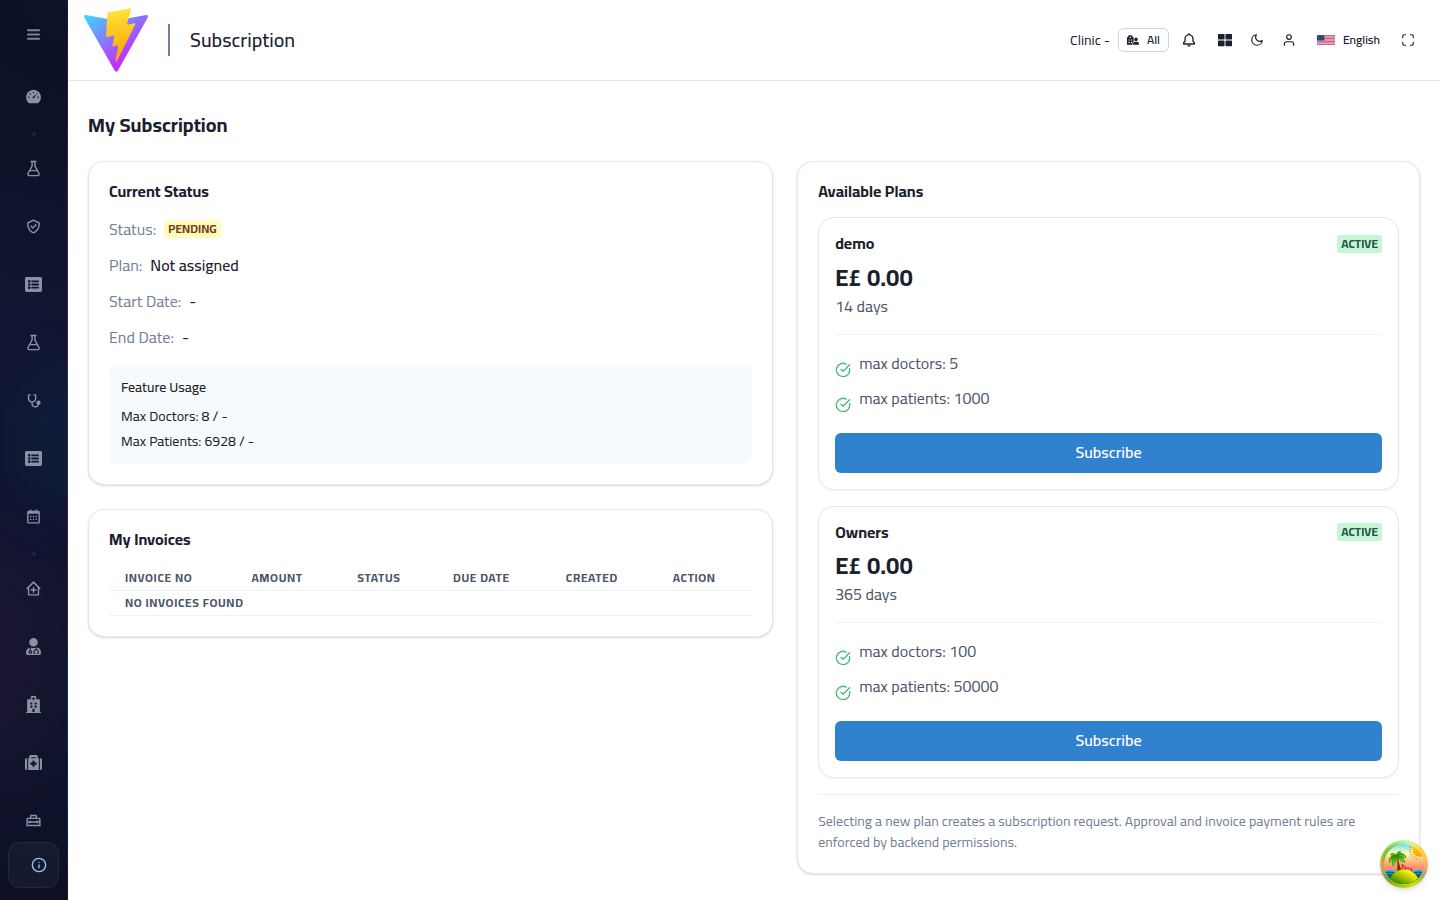Open the stethoscope sidebar icon
This screenshot has width=1440, height=900.
(x=33, y=401)
